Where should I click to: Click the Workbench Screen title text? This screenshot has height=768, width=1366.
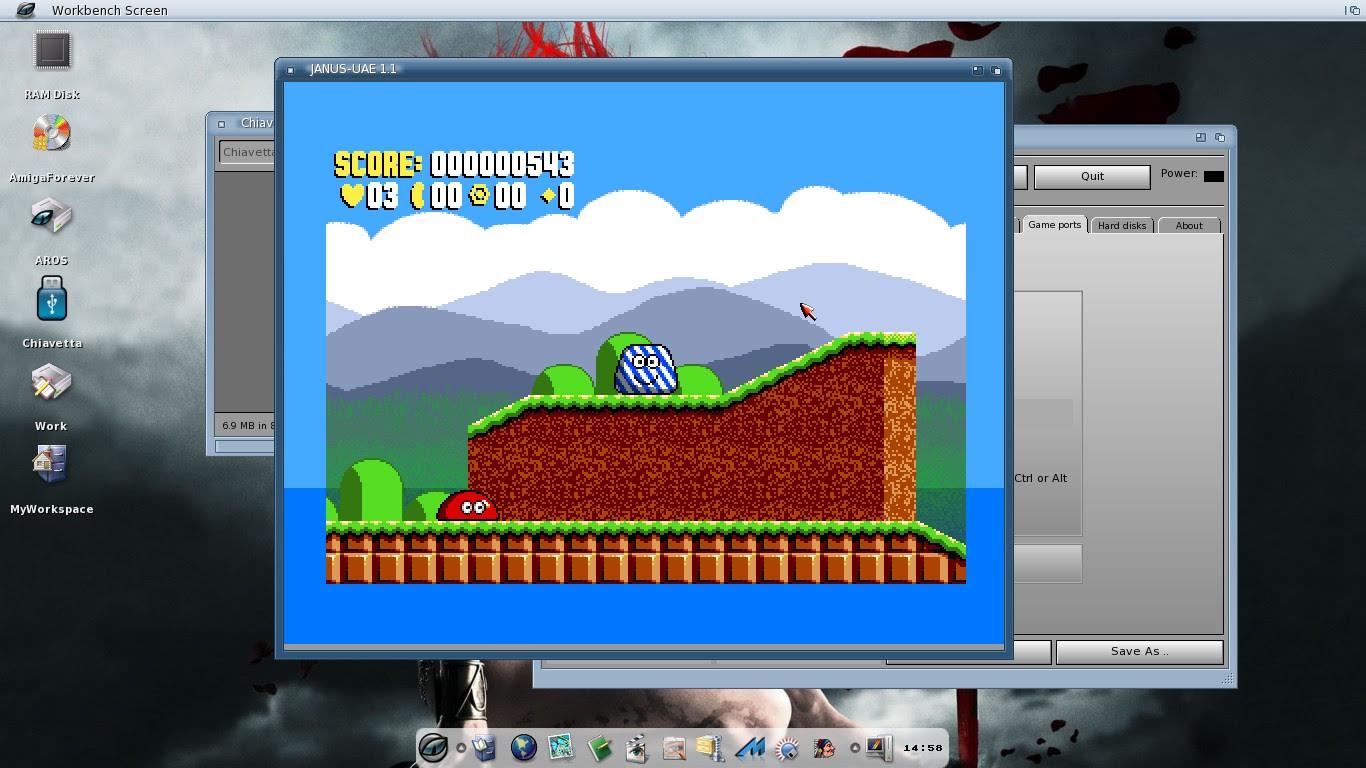[110, 10]
